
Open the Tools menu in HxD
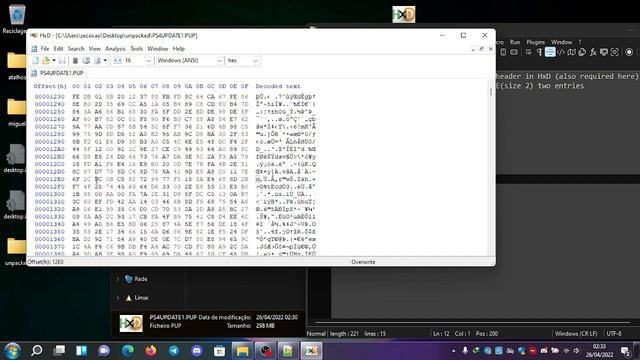pos(136,49)
